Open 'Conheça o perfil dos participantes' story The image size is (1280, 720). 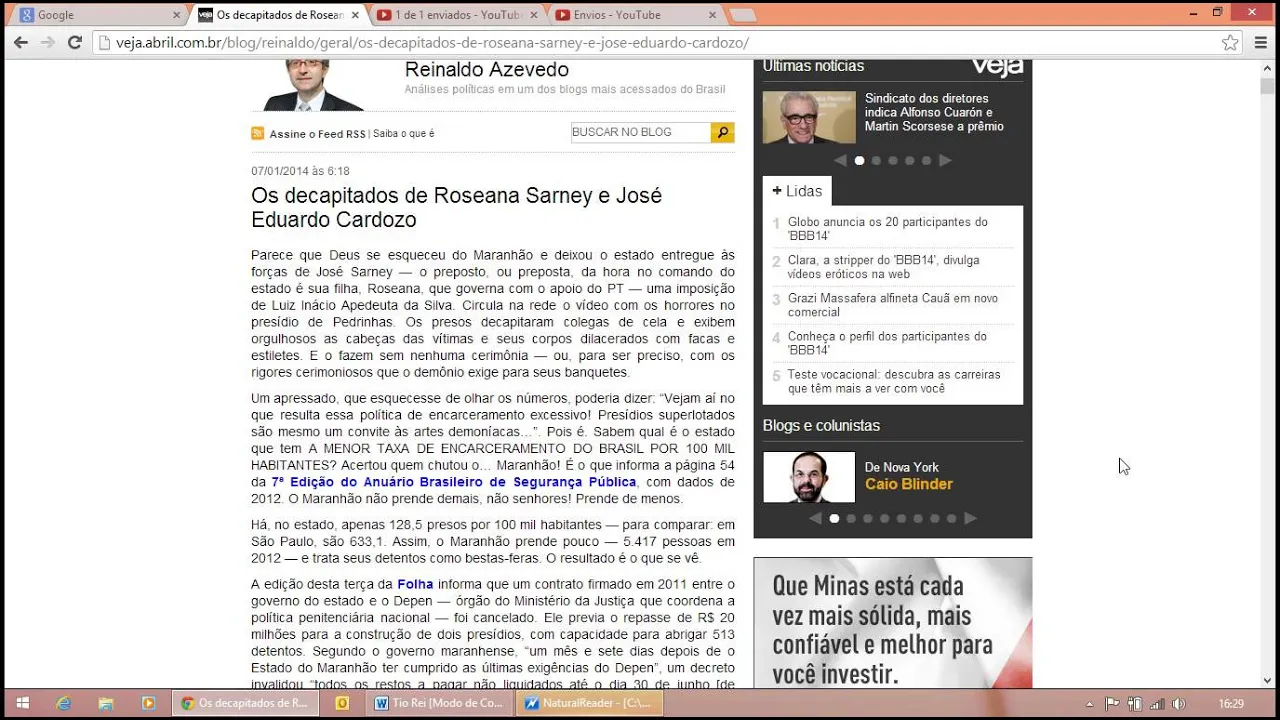pyautogui.click(x=888, y=343)
